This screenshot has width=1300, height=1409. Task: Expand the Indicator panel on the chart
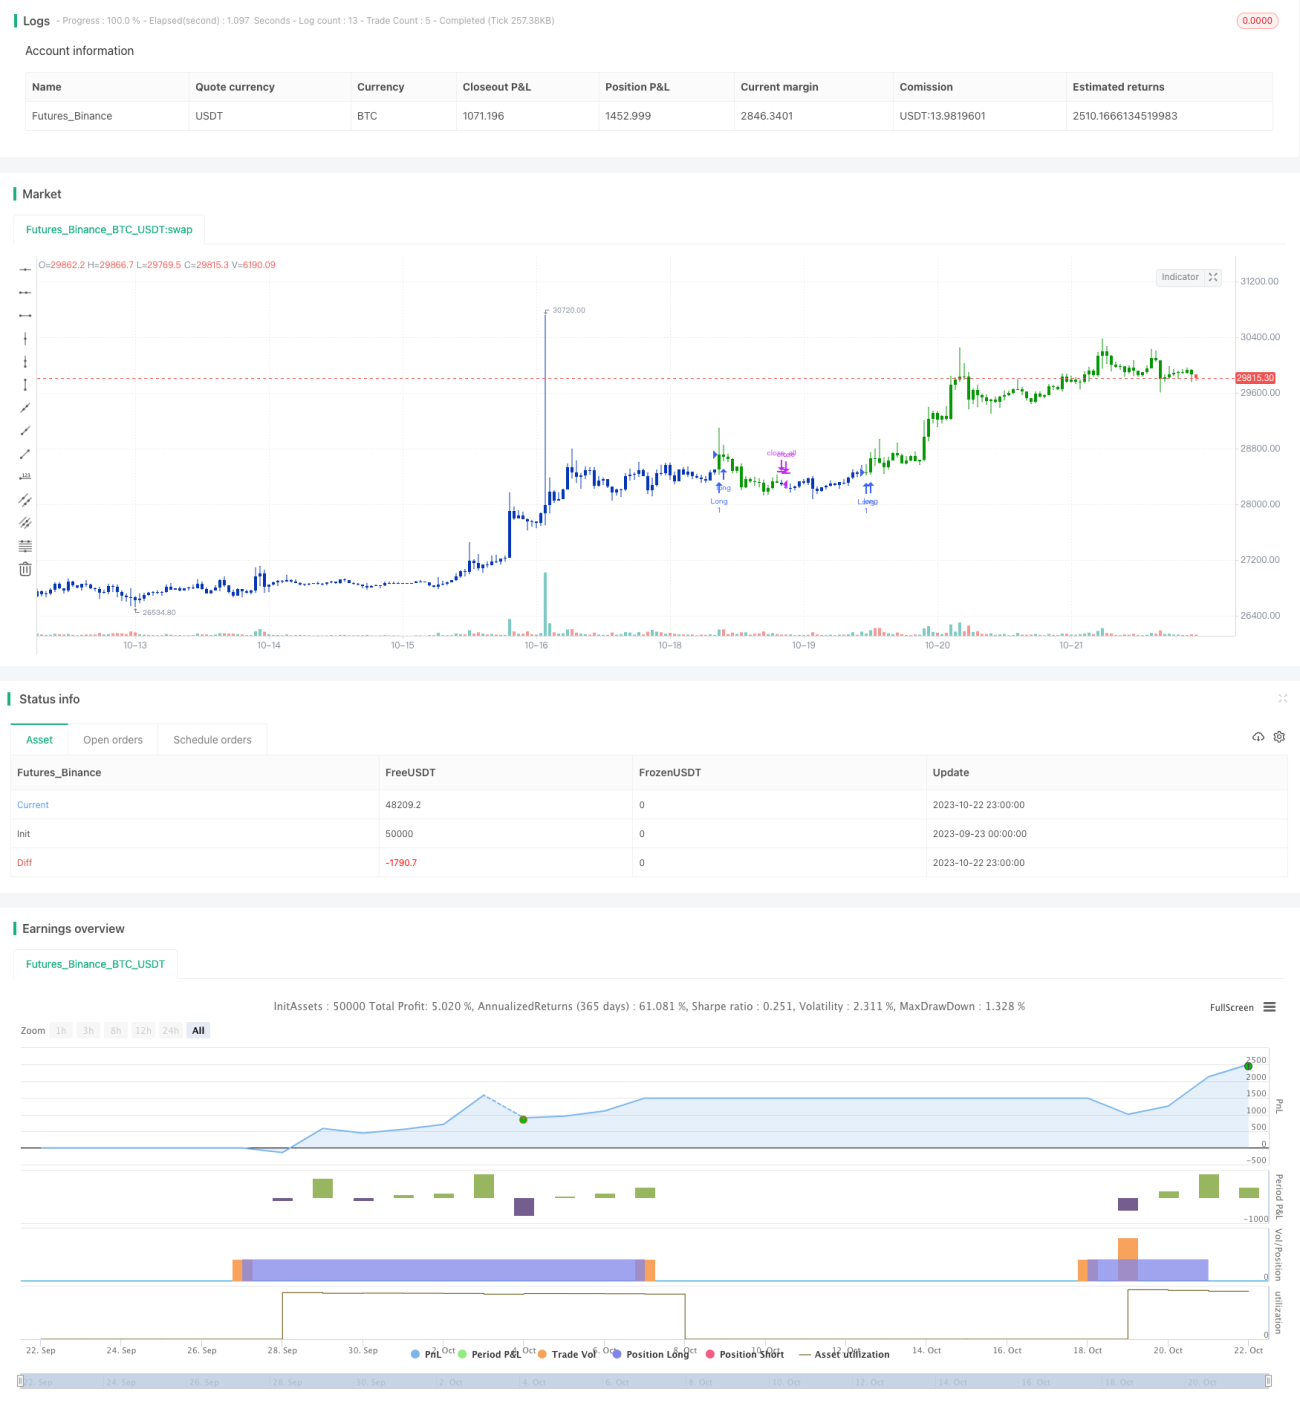click(1189, 277)
